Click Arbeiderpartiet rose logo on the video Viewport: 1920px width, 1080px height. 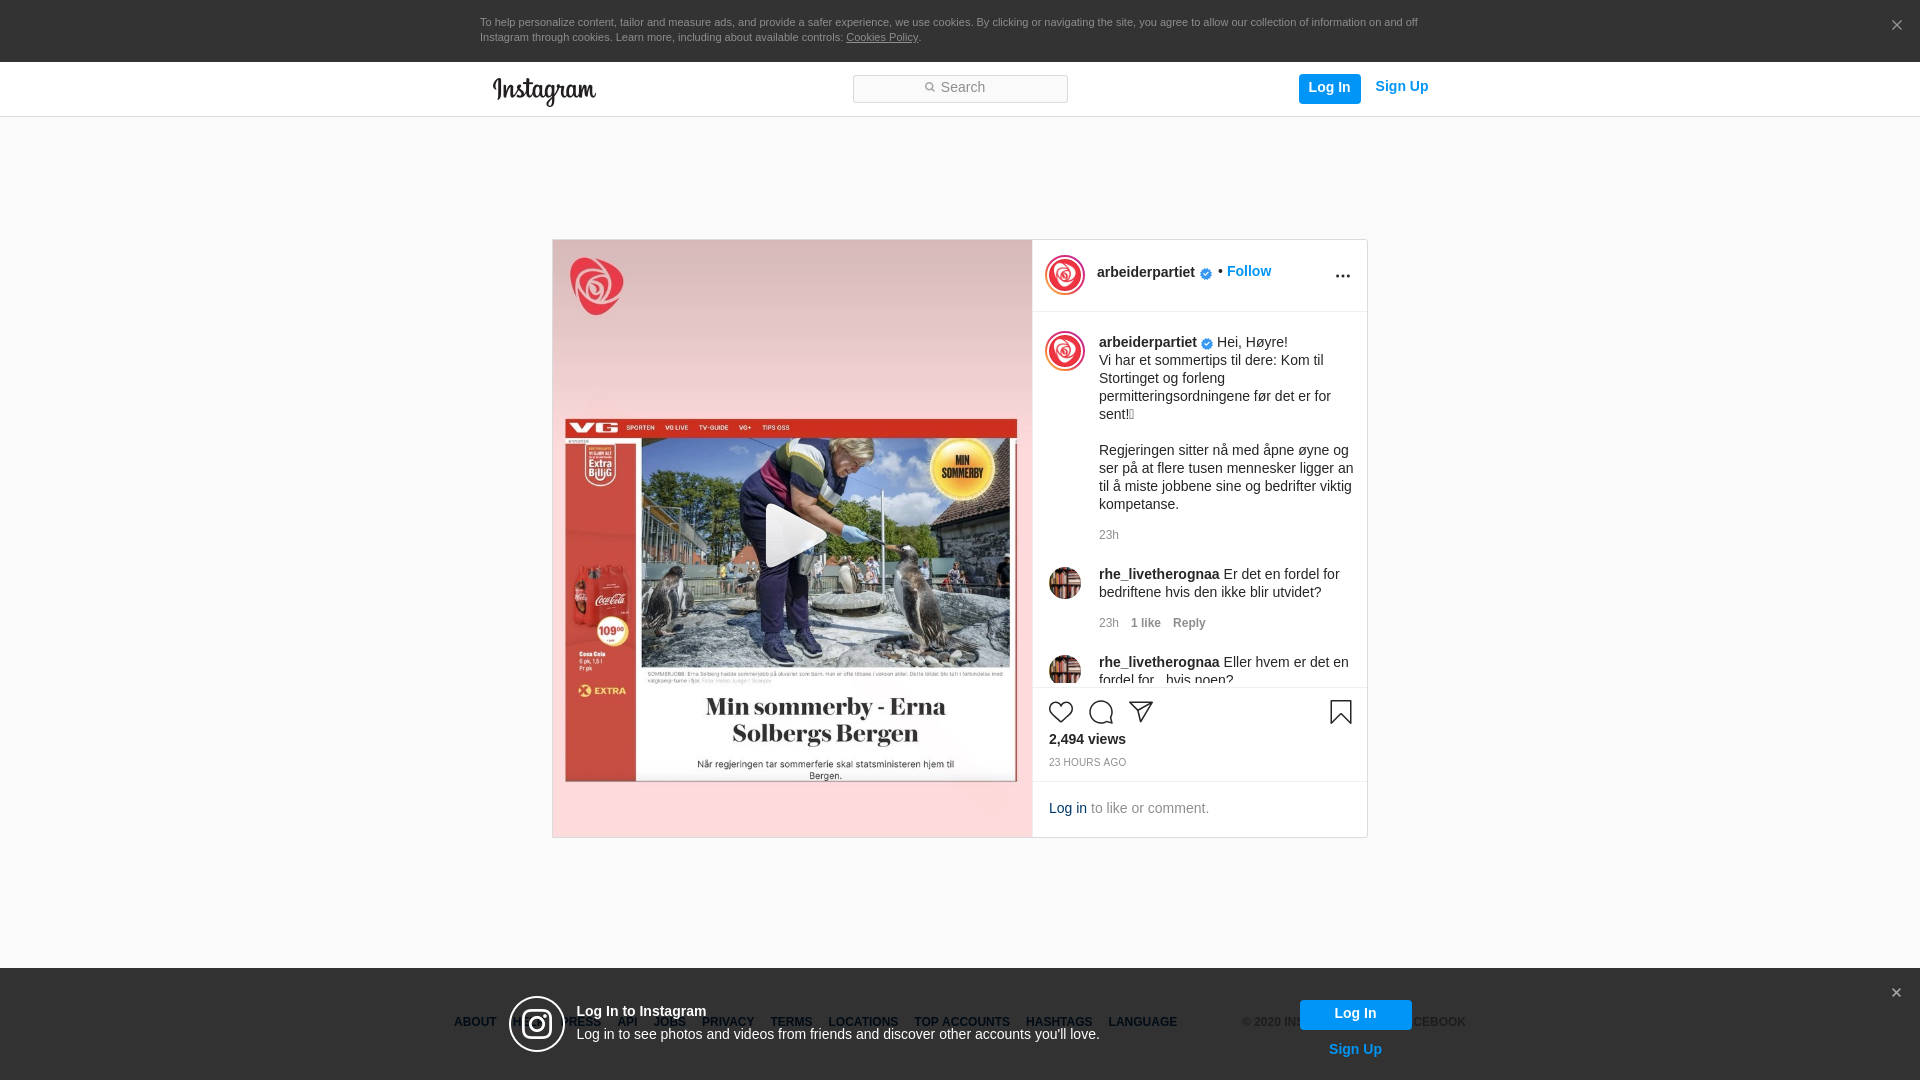tap(597, 286)
